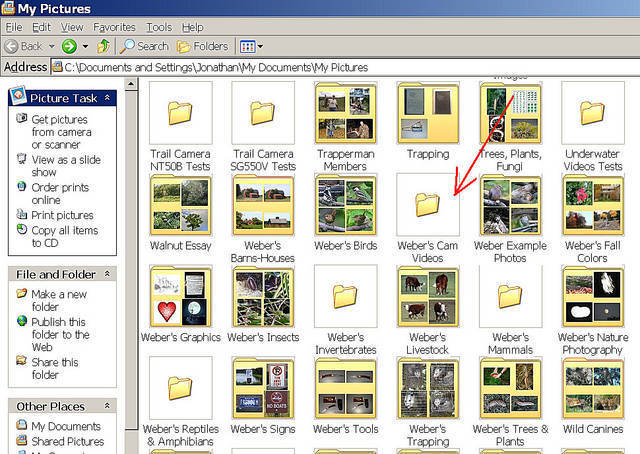640x454 pixels.
Task: Click the slide show screen icon
Action: pyautogui.click(x=22, y=158)
